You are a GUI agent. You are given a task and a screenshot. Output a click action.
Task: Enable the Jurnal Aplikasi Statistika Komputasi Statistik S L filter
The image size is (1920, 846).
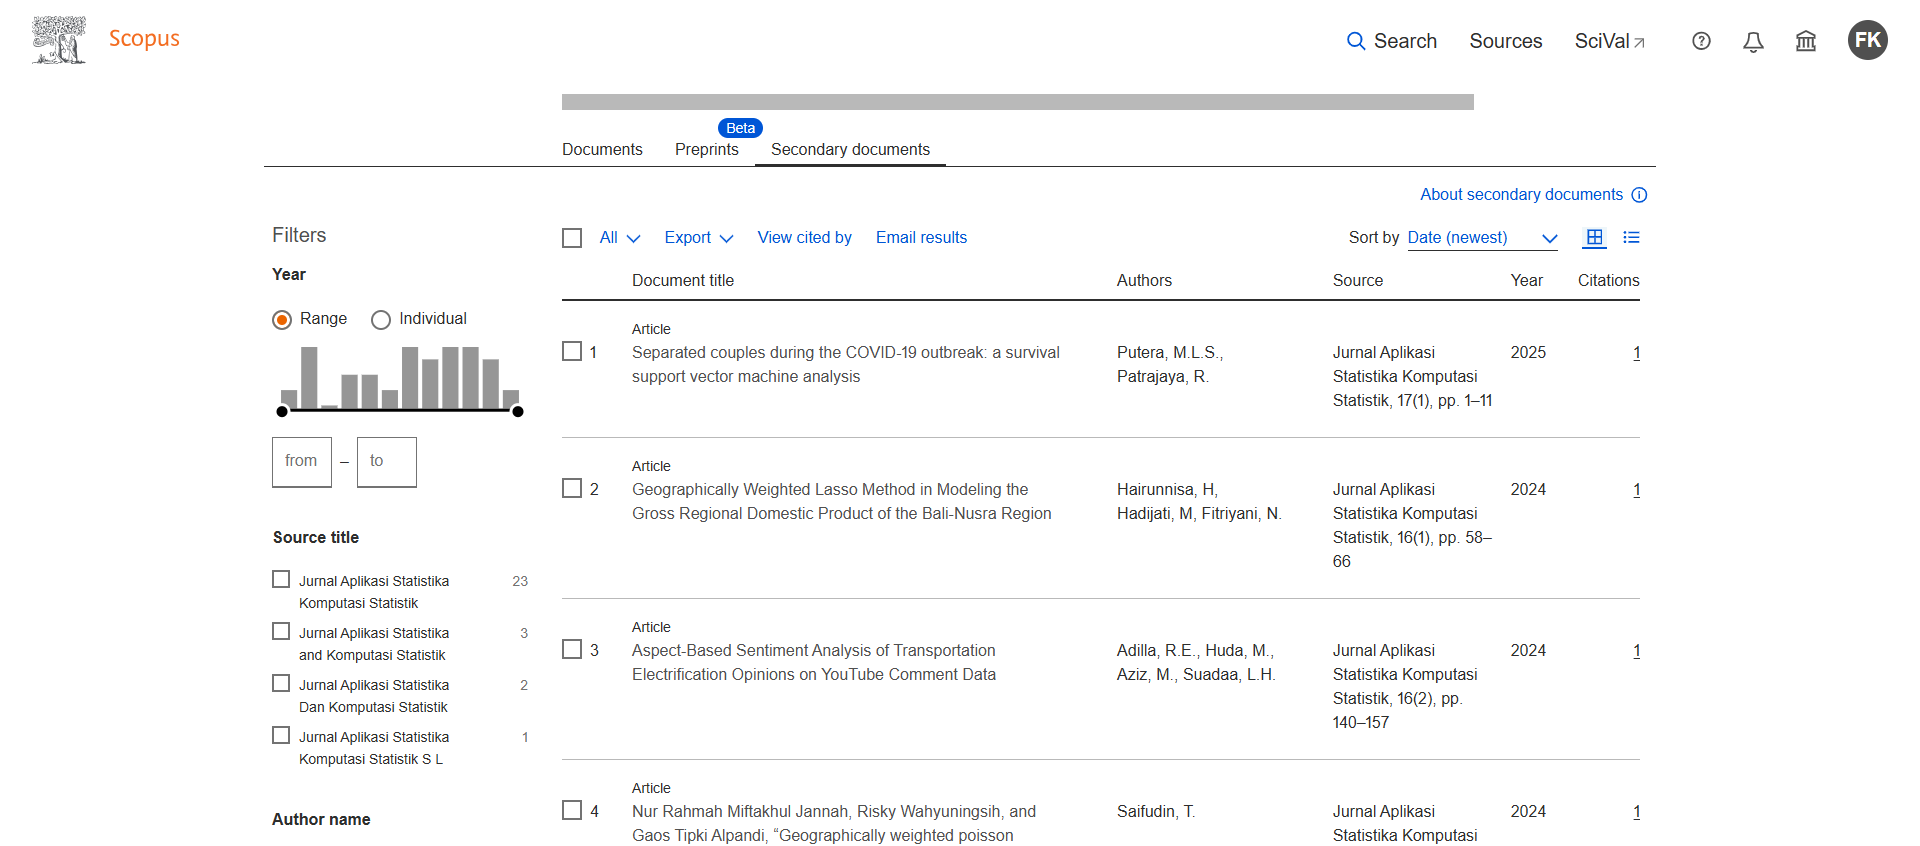(281, 735)
